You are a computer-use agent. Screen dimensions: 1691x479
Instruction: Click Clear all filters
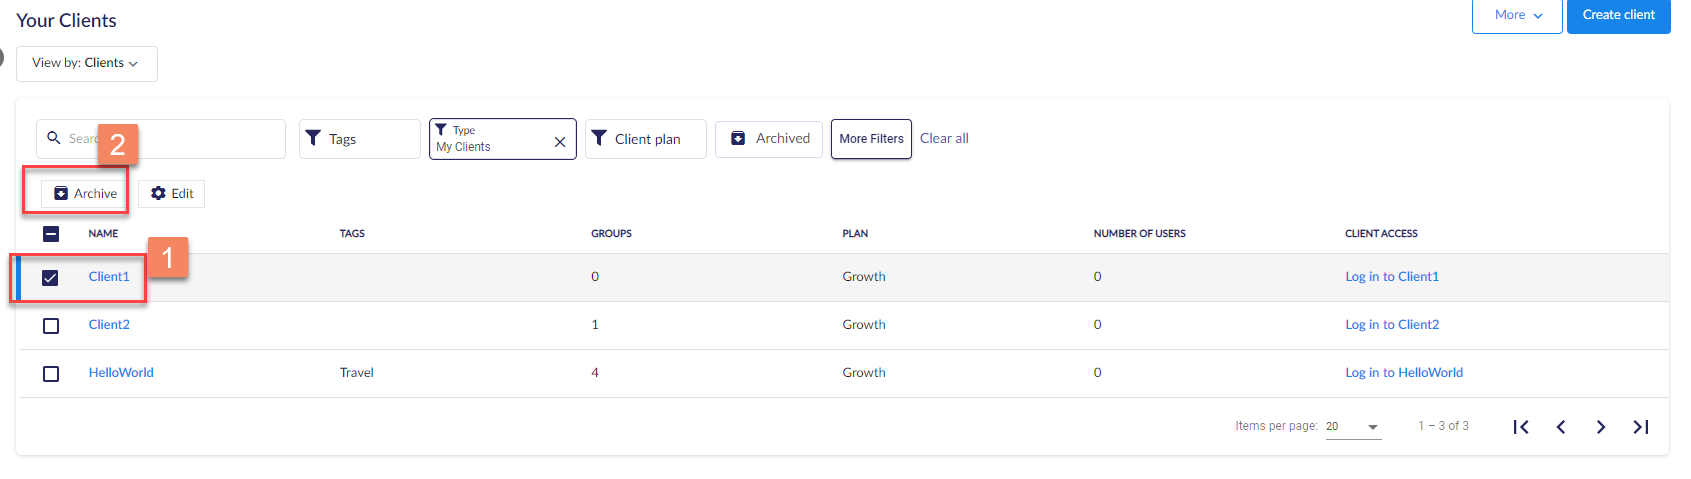click(x=944, y=138)
